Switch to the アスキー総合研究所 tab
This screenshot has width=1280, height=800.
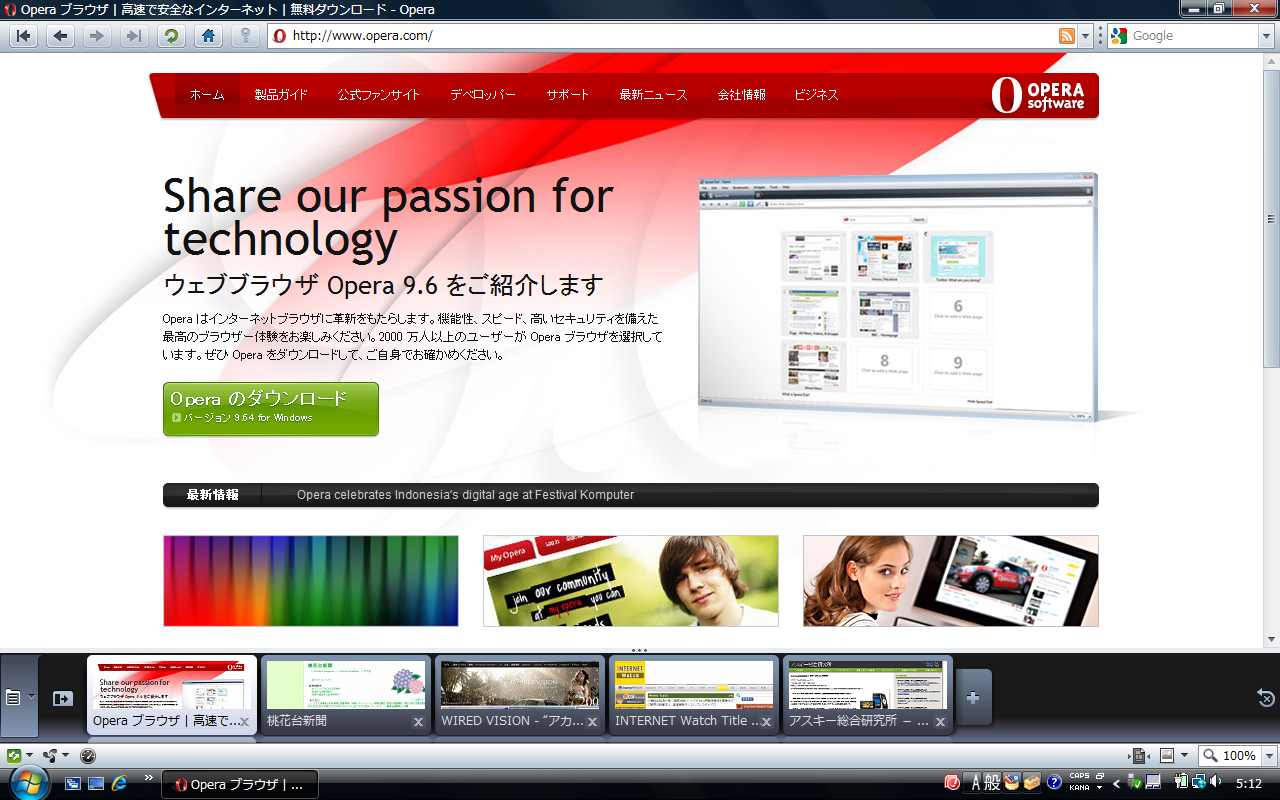(868, 695)
